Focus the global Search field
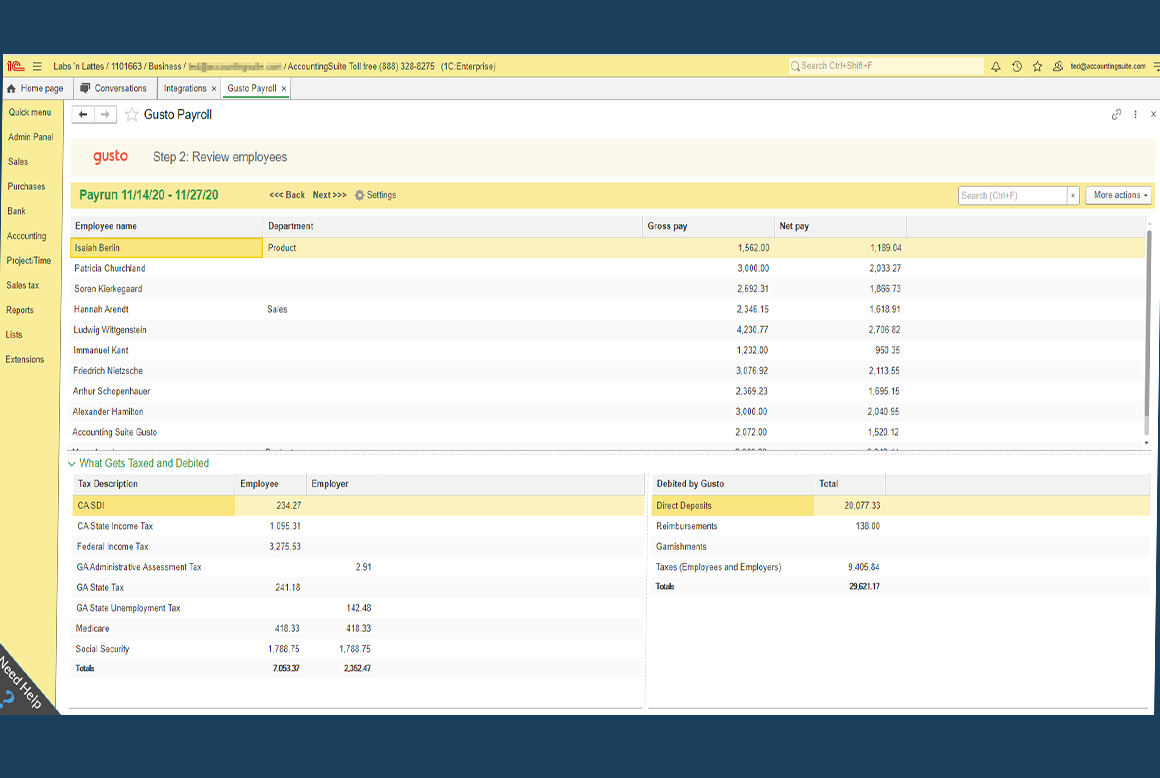The image size is (1160, 778). (886, 67)
